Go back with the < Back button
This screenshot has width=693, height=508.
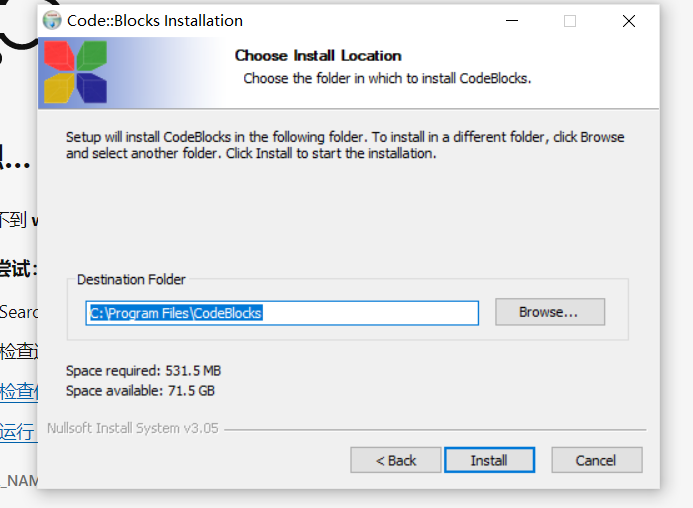click(x=396, y=460)
